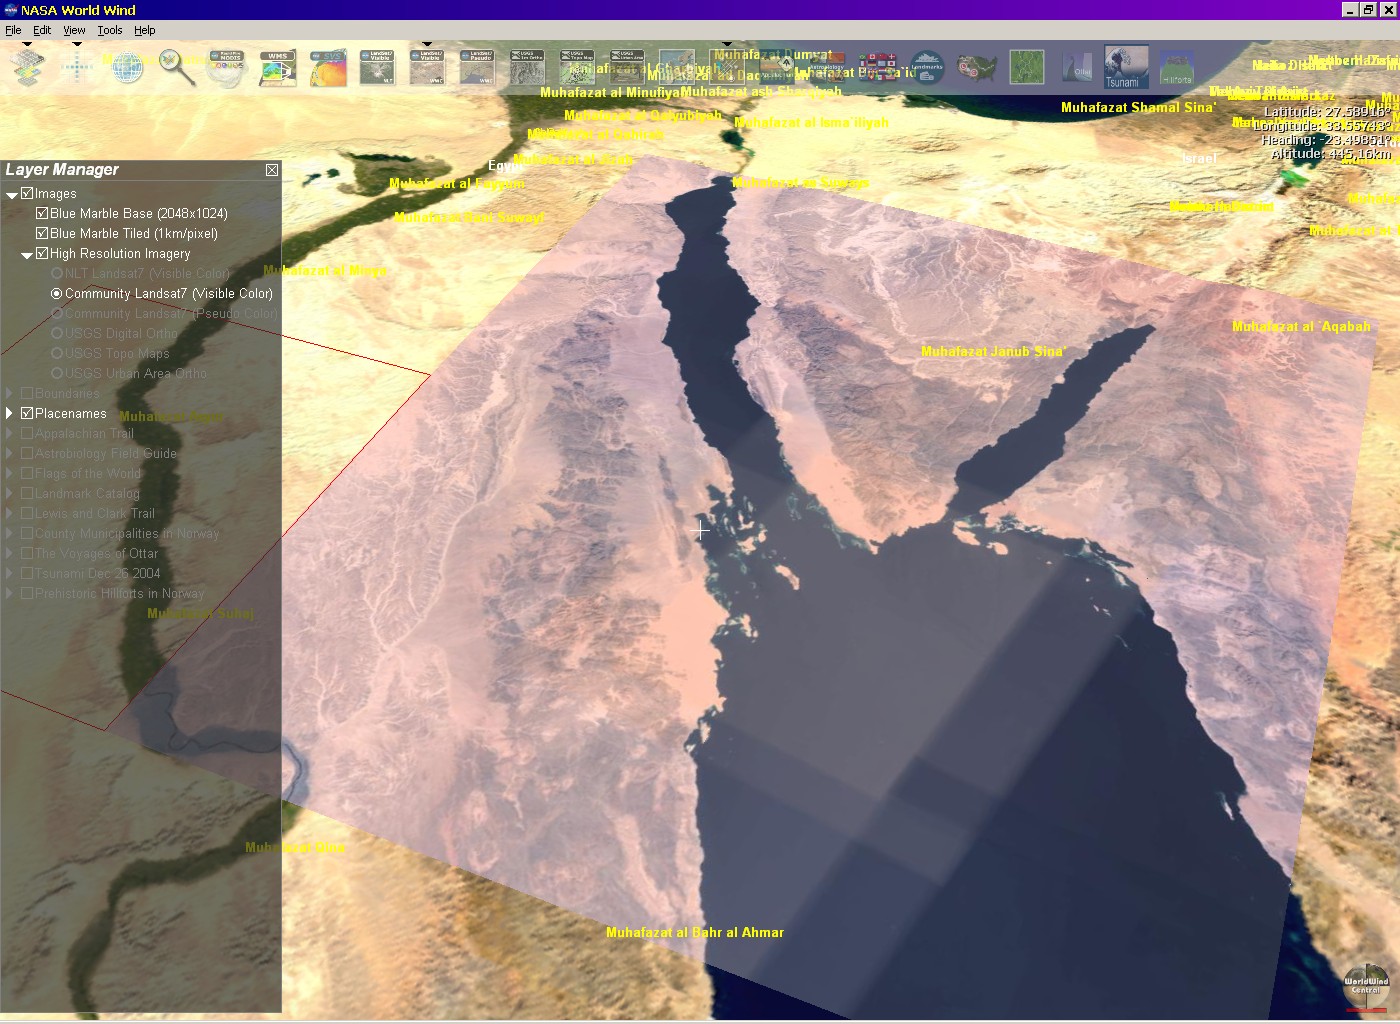1400x1024 pixels.
Task: Expand the Appalachian Trail tree node
Action: tap(10, 433)
